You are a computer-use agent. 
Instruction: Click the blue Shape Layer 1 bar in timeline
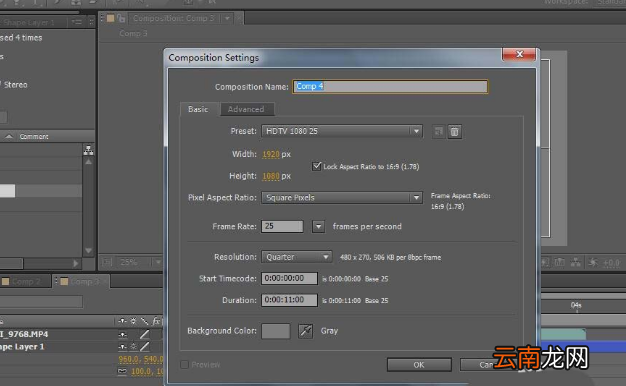(583, 346)
